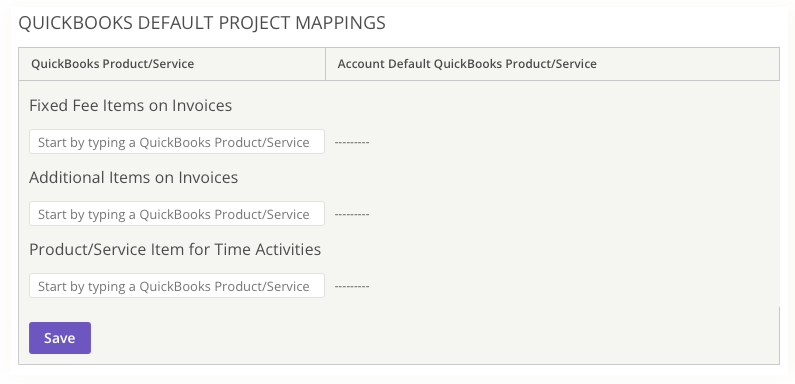Click the 'Additional Items on Invoices' label
This screenshot has height=384, width=795.
(133, 178)
